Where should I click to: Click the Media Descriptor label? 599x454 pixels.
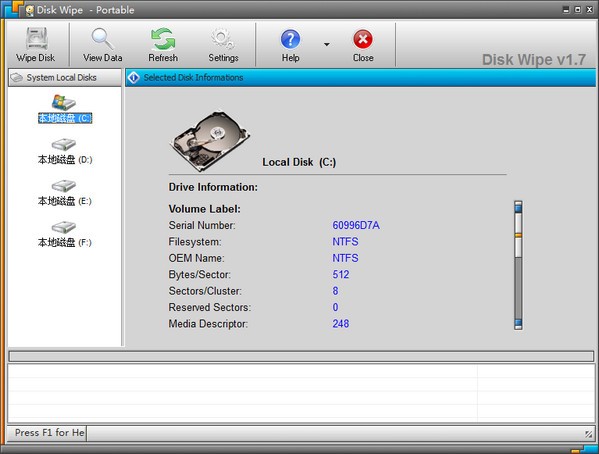click(208, 324)
